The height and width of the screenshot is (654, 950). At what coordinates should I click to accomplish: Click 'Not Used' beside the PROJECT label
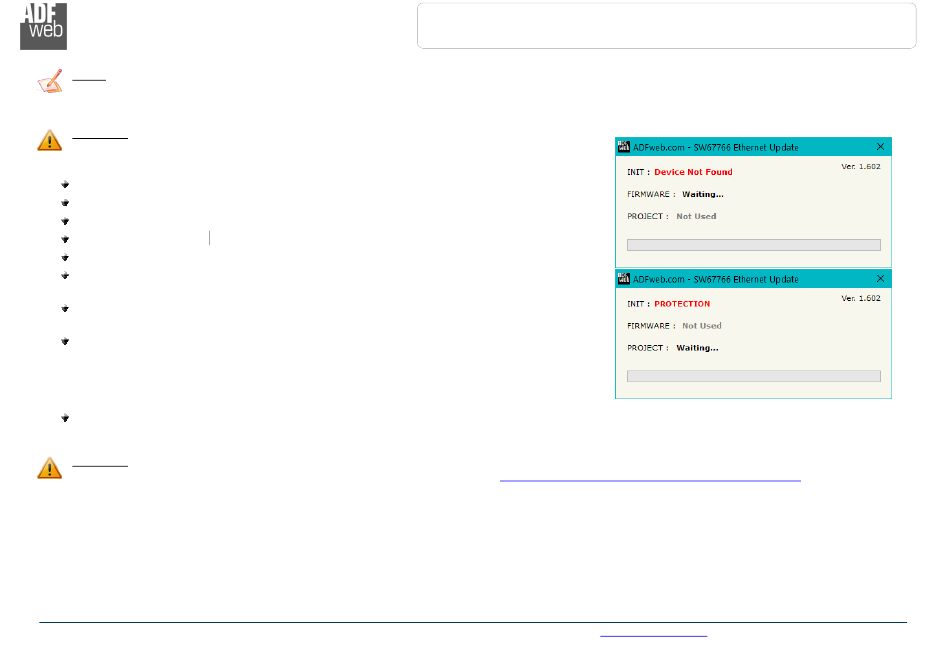point(696,216)
